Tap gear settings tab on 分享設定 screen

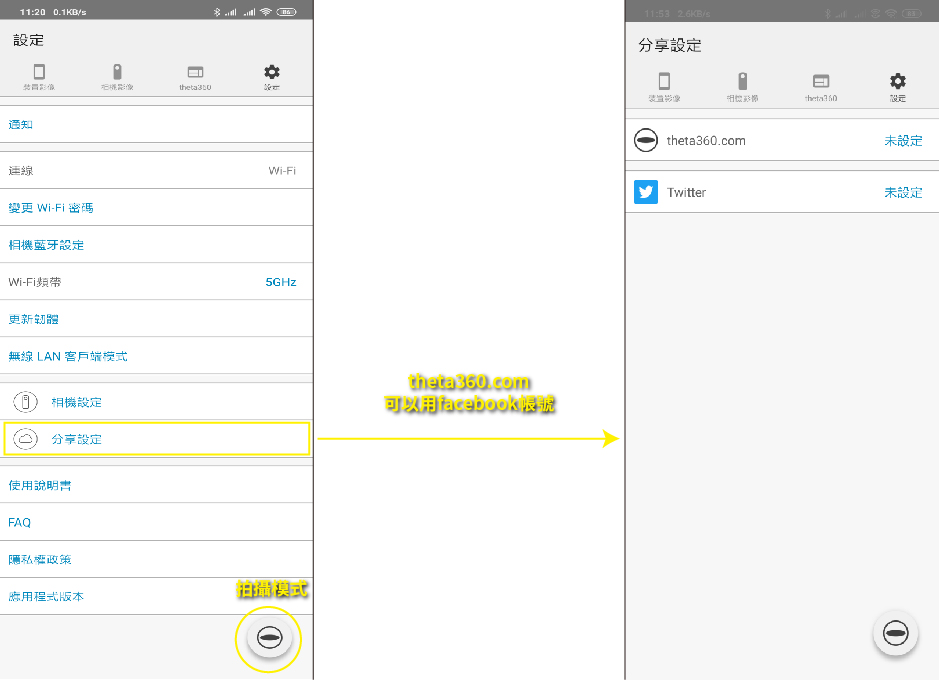[x=898, y=87]
